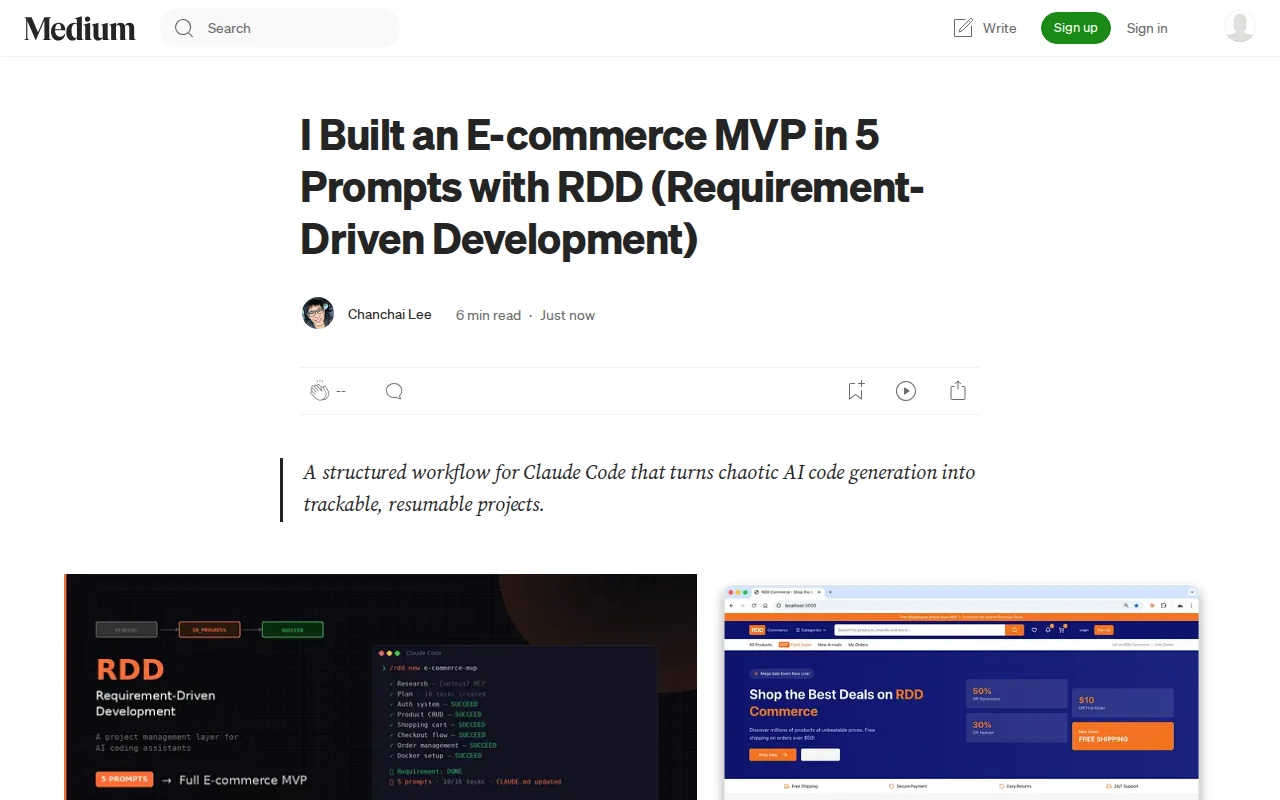The width and height of the screenshot is (1280, 800).
Task: Click the '5 PROMPTS' orange badge in image
Action: pos(125,779)
